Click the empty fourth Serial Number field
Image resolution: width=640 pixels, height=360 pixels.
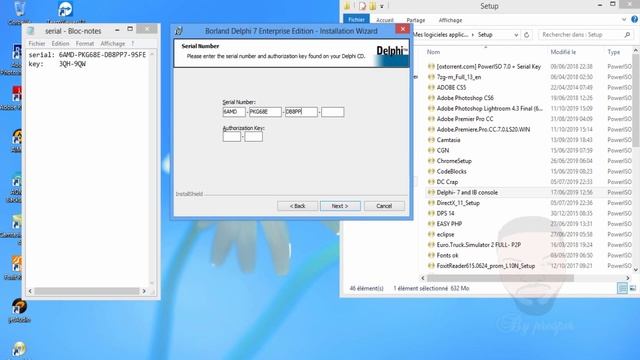point(333,112)
